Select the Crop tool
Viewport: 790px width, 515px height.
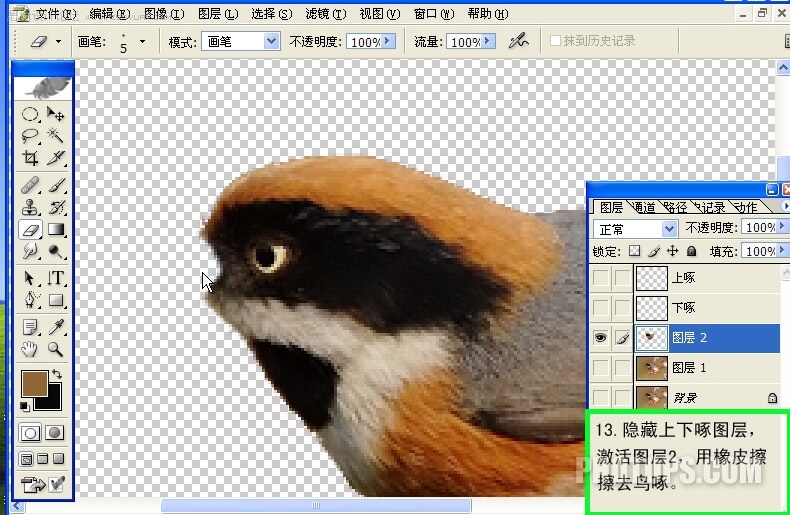[x=30, y=158]
